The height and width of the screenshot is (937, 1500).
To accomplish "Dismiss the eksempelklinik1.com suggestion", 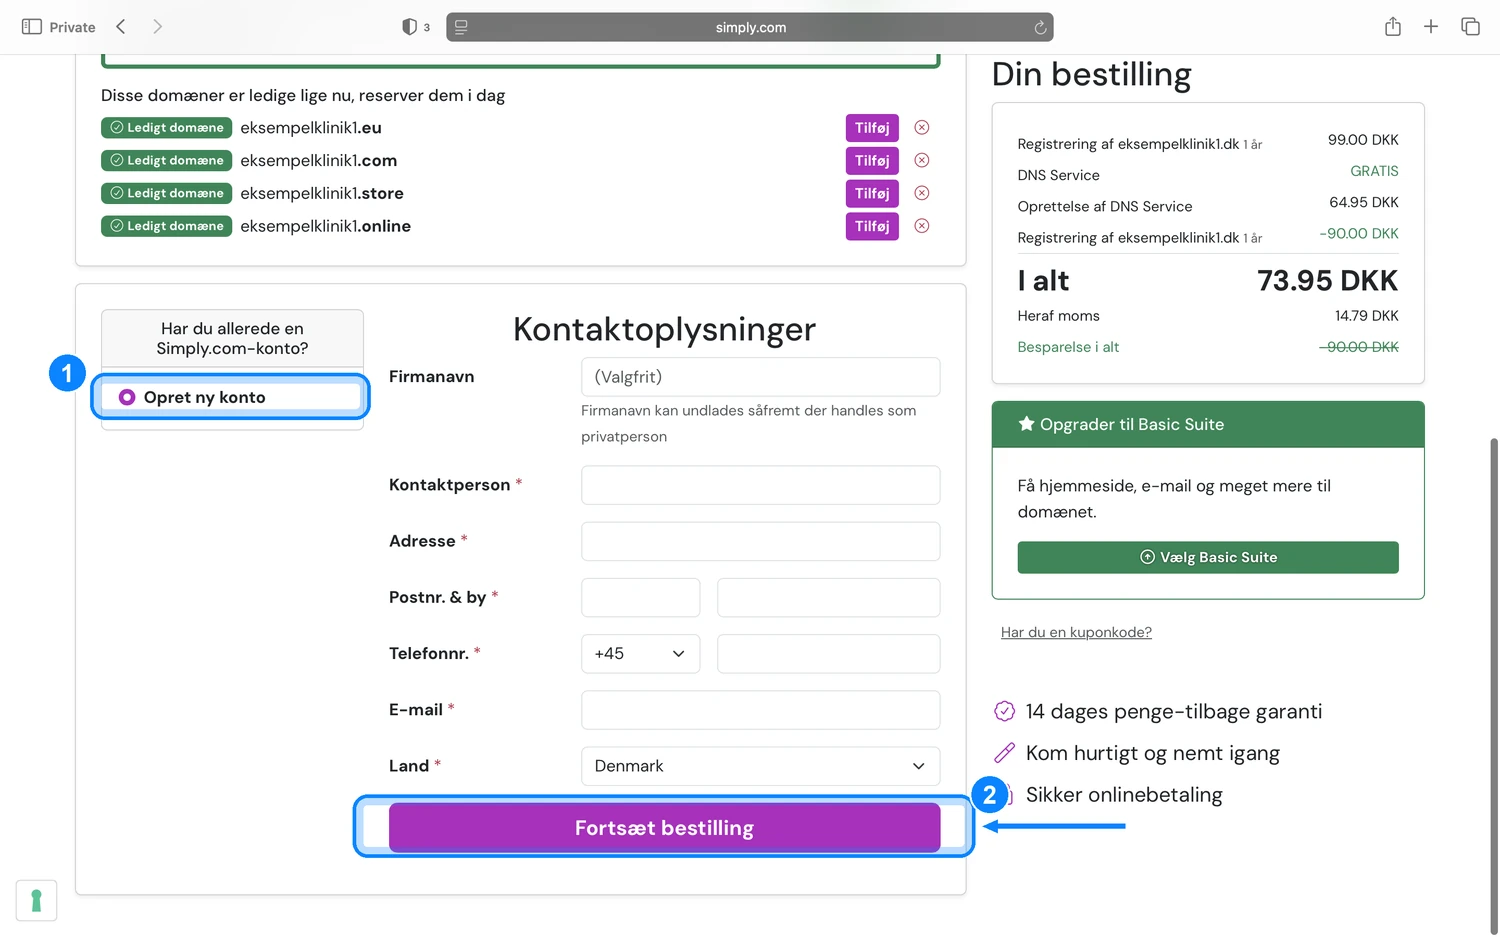I will click(922, 160).
